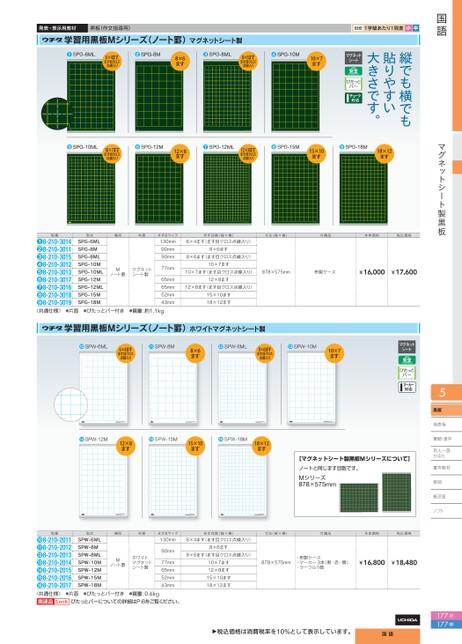
Task: Click the SPG-12ML model cell in the table
Action: [90, 287]
